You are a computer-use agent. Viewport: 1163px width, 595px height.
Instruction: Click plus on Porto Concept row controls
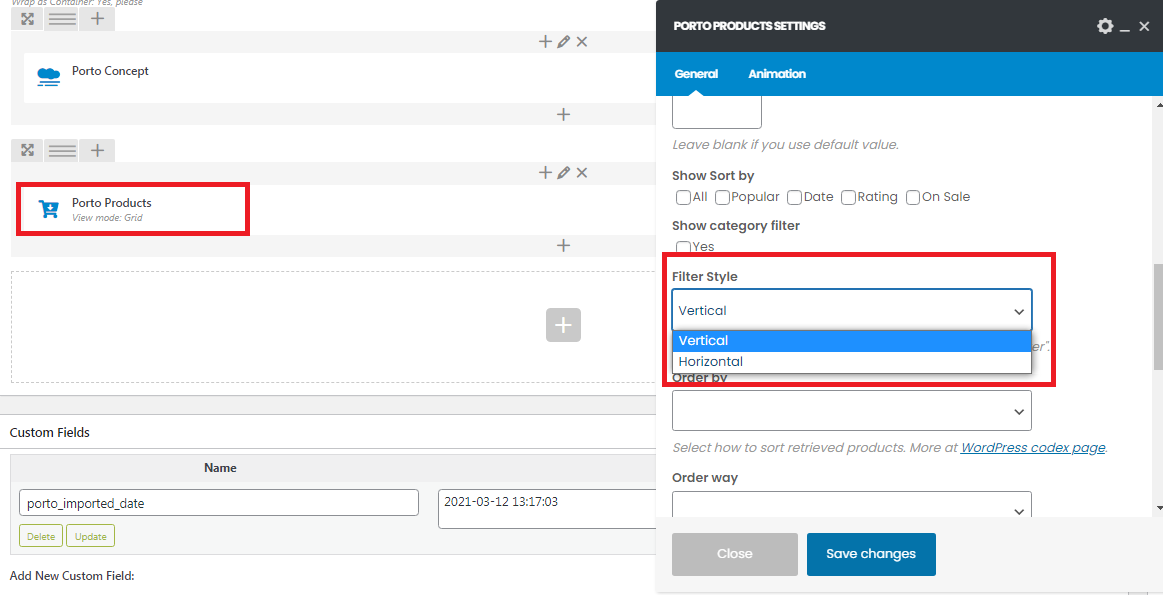point(97,19)
